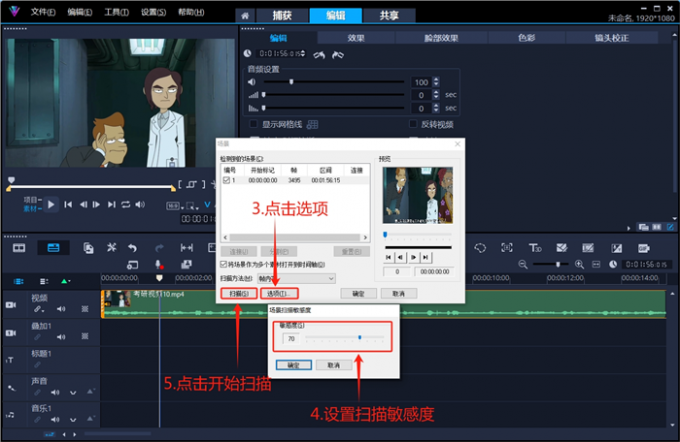
Task: Expand the 声音 track chevron
Action: [x=73, y=393]
